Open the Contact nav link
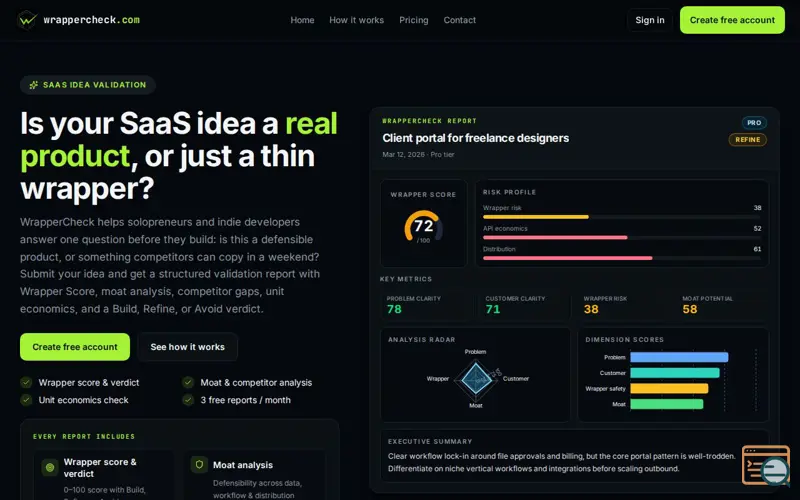800x500 pixels. tap(459, 20)
